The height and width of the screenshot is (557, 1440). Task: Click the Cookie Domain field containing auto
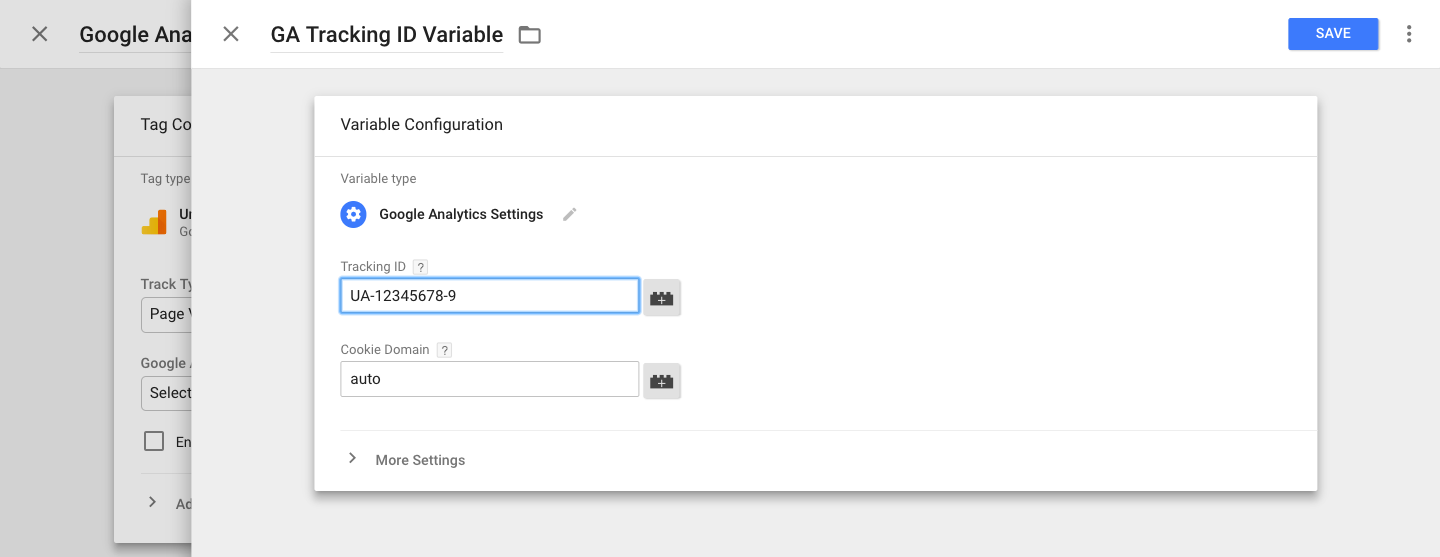(489, 379)
